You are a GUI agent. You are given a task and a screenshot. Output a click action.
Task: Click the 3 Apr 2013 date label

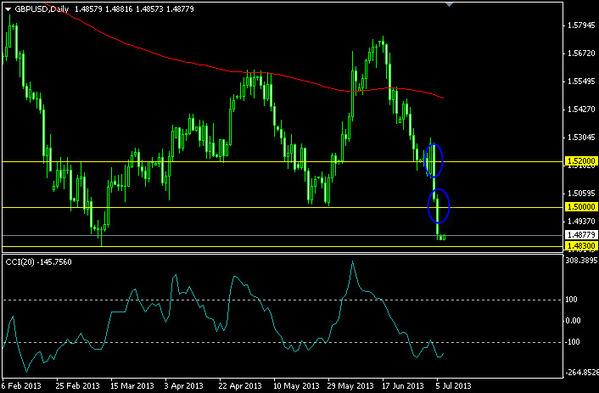click(x=184, y=386)
